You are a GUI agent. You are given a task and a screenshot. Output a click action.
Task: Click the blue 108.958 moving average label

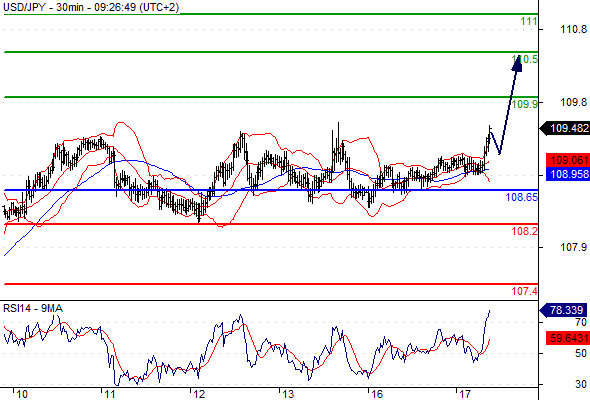568,173
